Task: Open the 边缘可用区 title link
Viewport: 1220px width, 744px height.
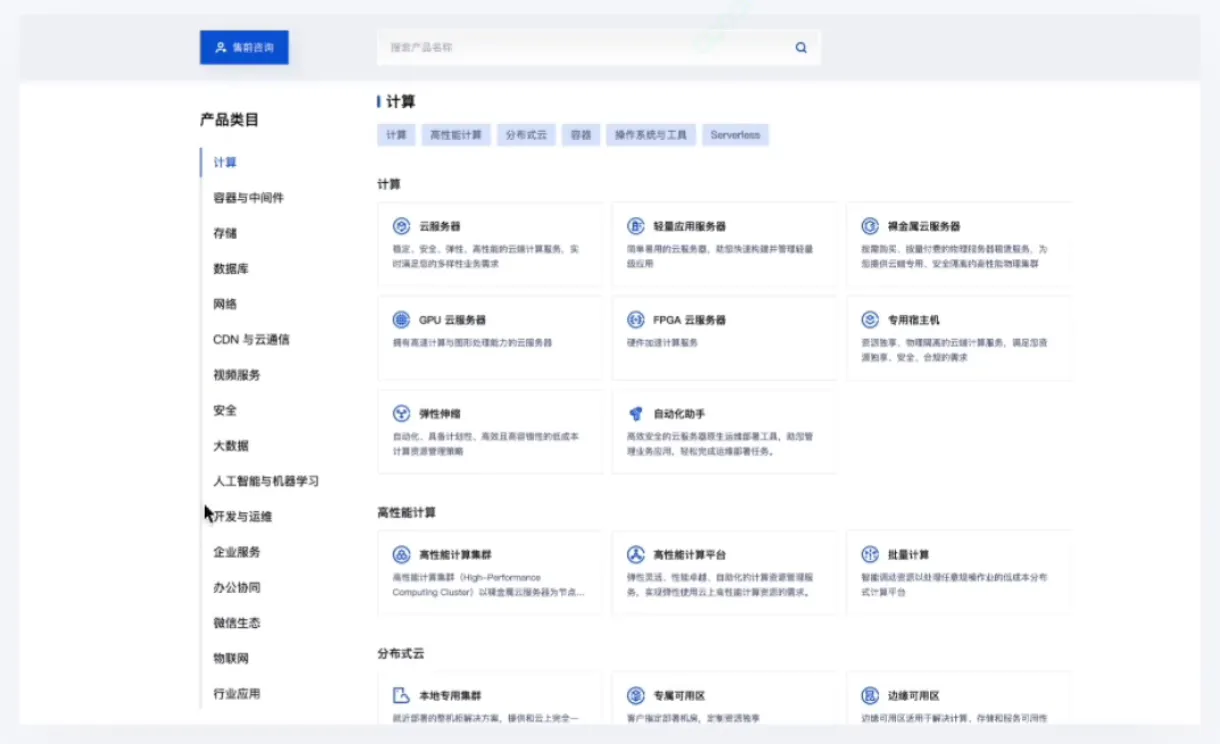Action: (x=914, y=696)
